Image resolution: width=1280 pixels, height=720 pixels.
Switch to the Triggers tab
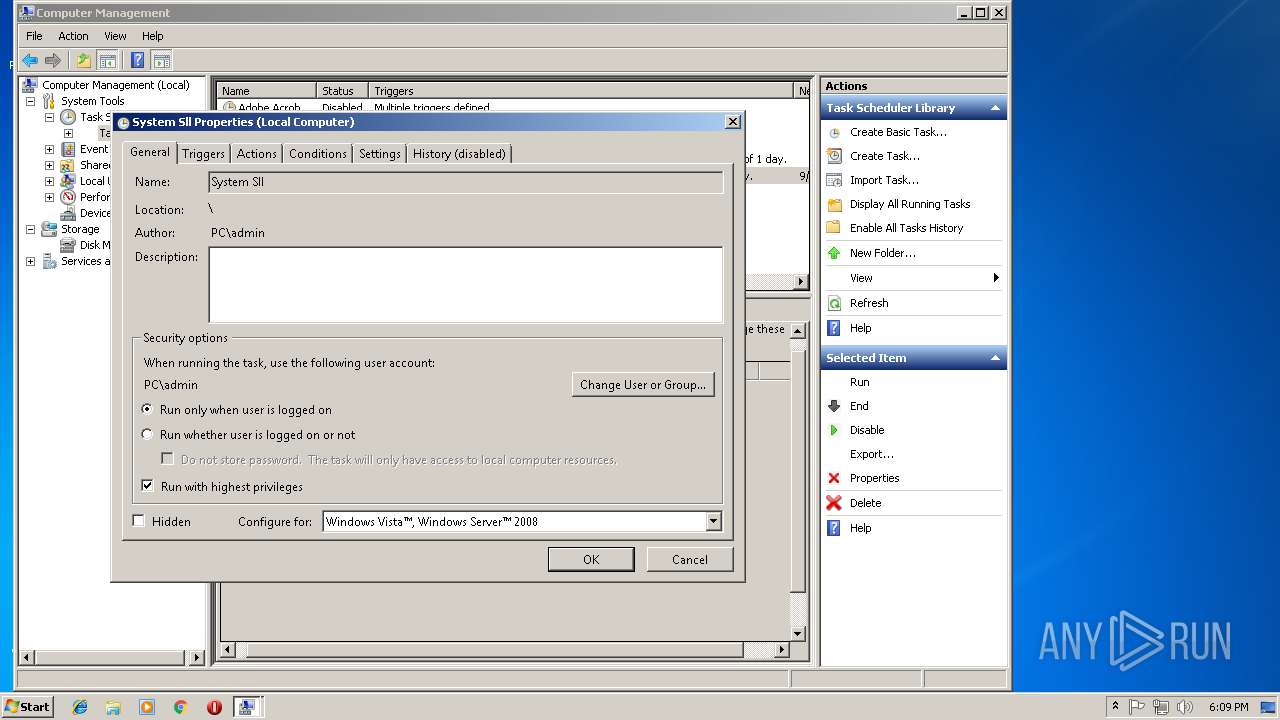click(203, 153)
